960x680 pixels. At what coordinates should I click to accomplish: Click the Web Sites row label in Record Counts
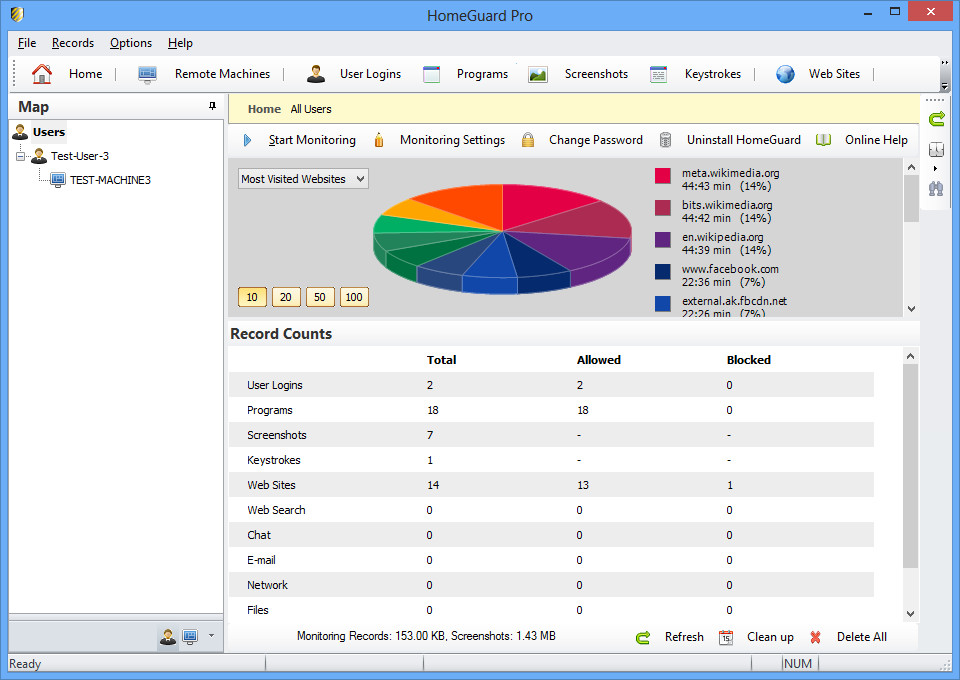pos(271,485)
